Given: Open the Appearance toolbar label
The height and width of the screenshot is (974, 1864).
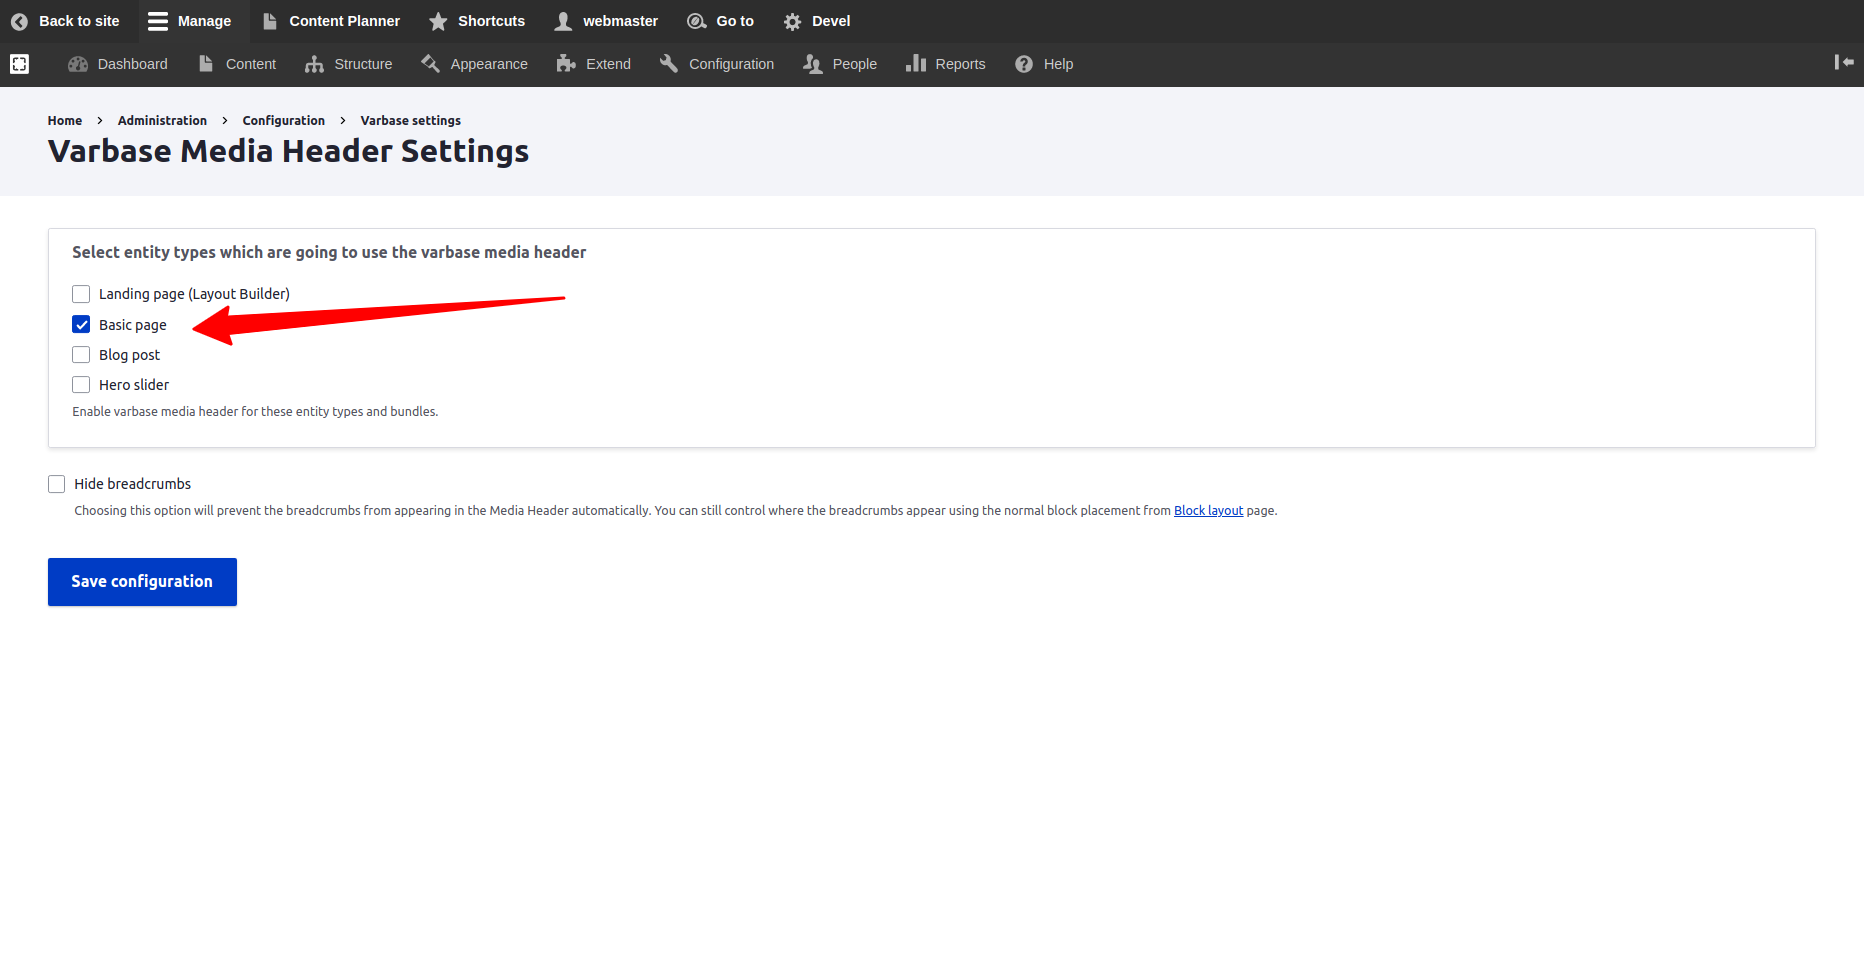Looking at the screenshot, I should point(489,64).
